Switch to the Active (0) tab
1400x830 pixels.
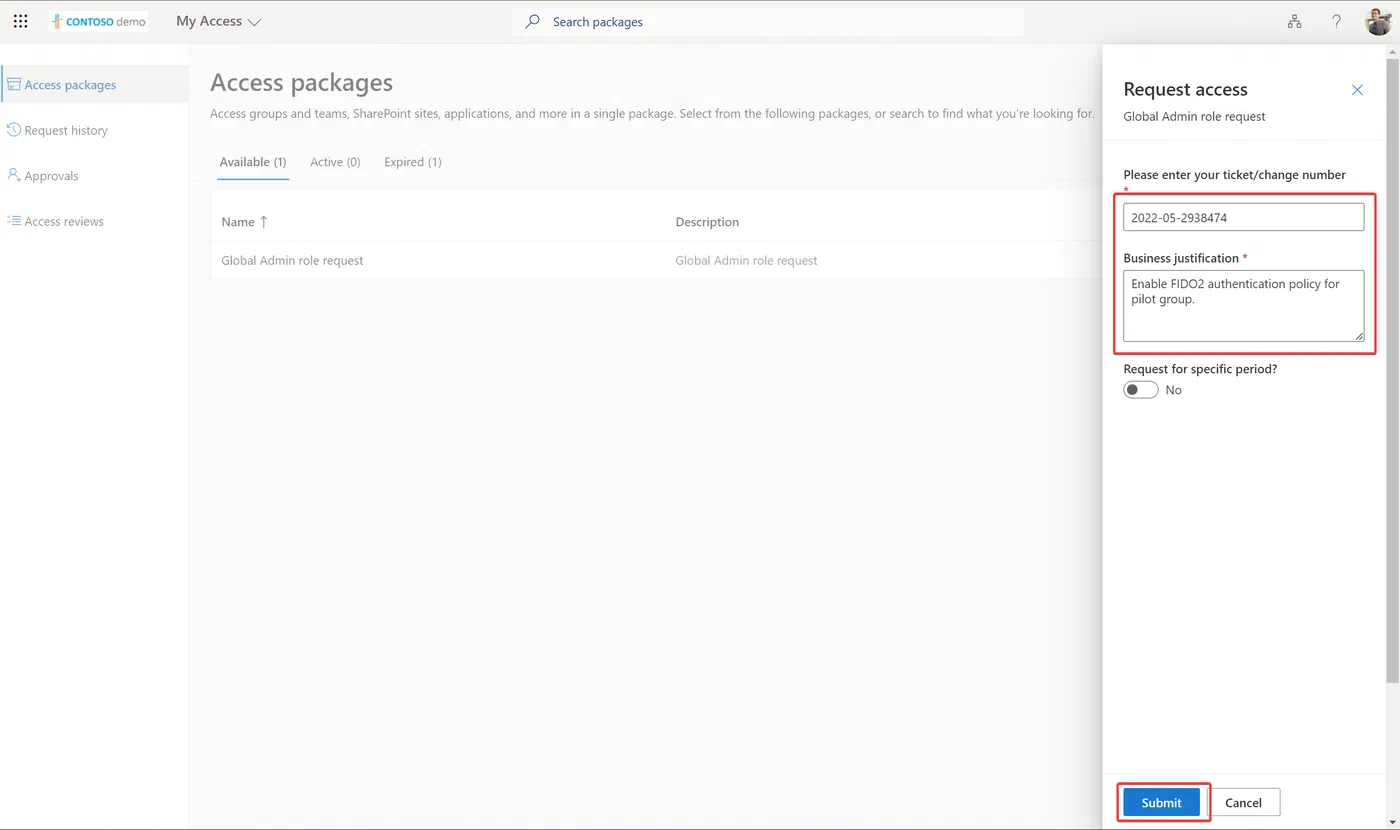pos(335,162)
